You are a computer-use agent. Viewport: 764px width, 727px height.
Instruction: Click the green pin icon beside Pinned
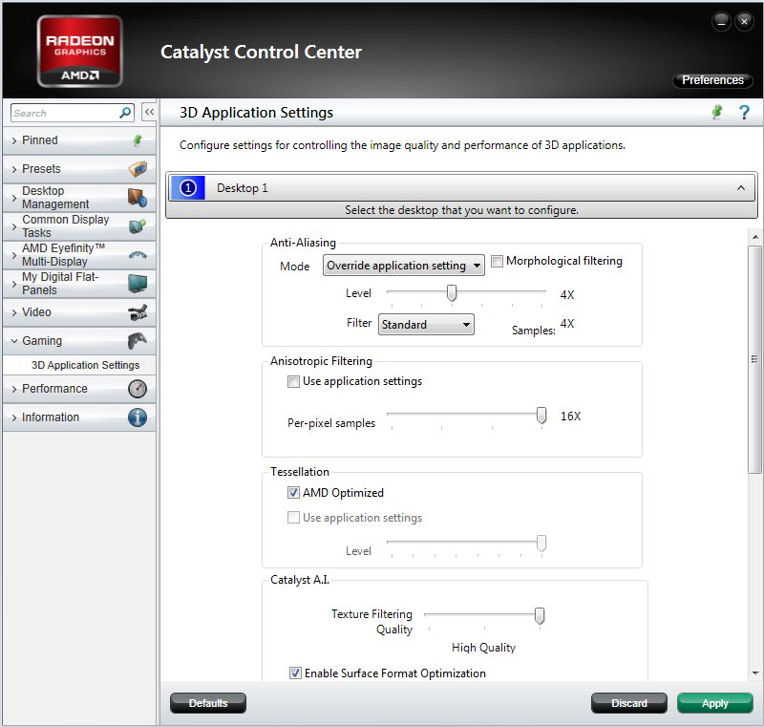(137, 140)
